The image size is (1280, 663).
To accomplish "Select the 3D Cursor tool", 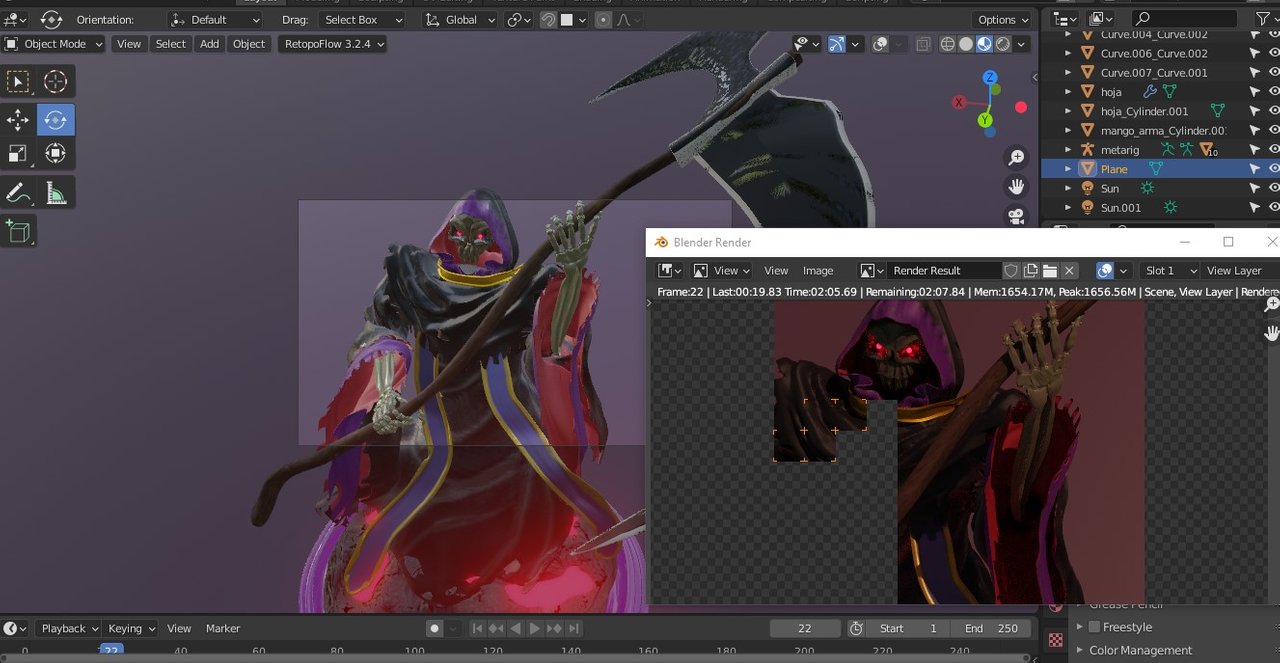I will click(55, 81).
